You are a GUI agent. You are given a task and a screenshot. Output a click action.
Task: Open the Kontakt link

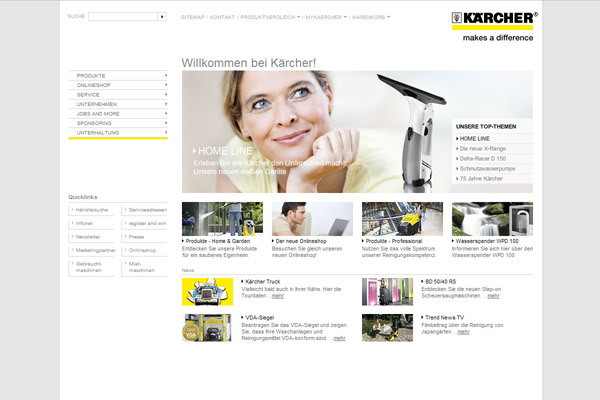click(222, 17)
